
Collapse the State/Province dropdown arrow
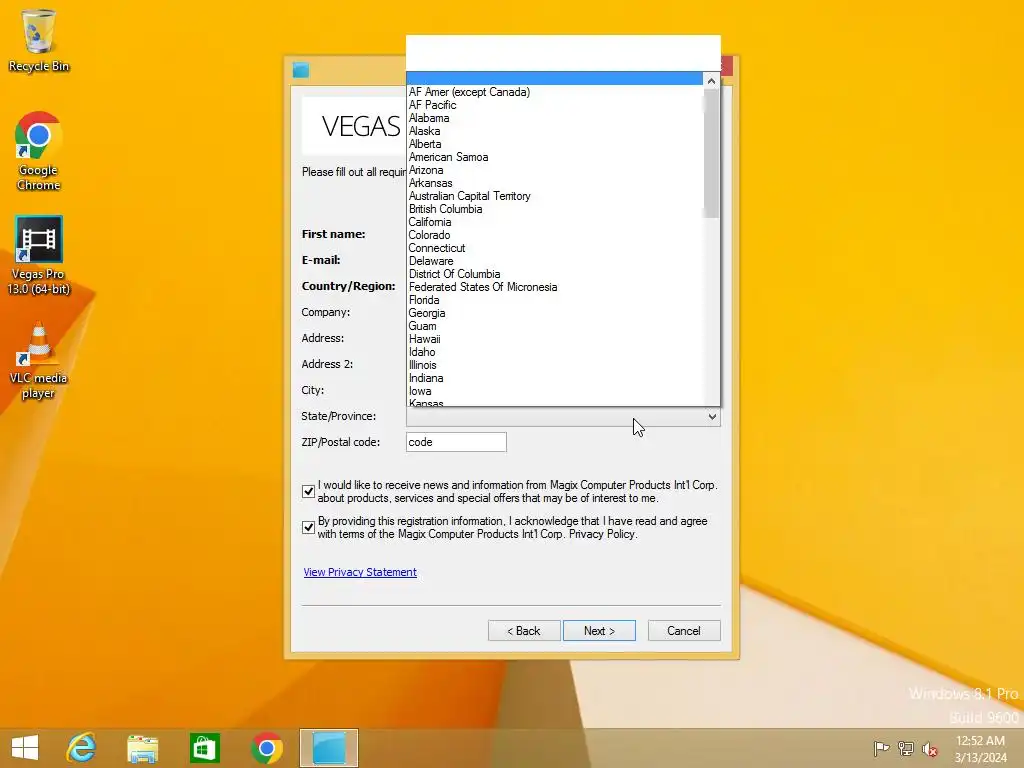click(712, 417)
